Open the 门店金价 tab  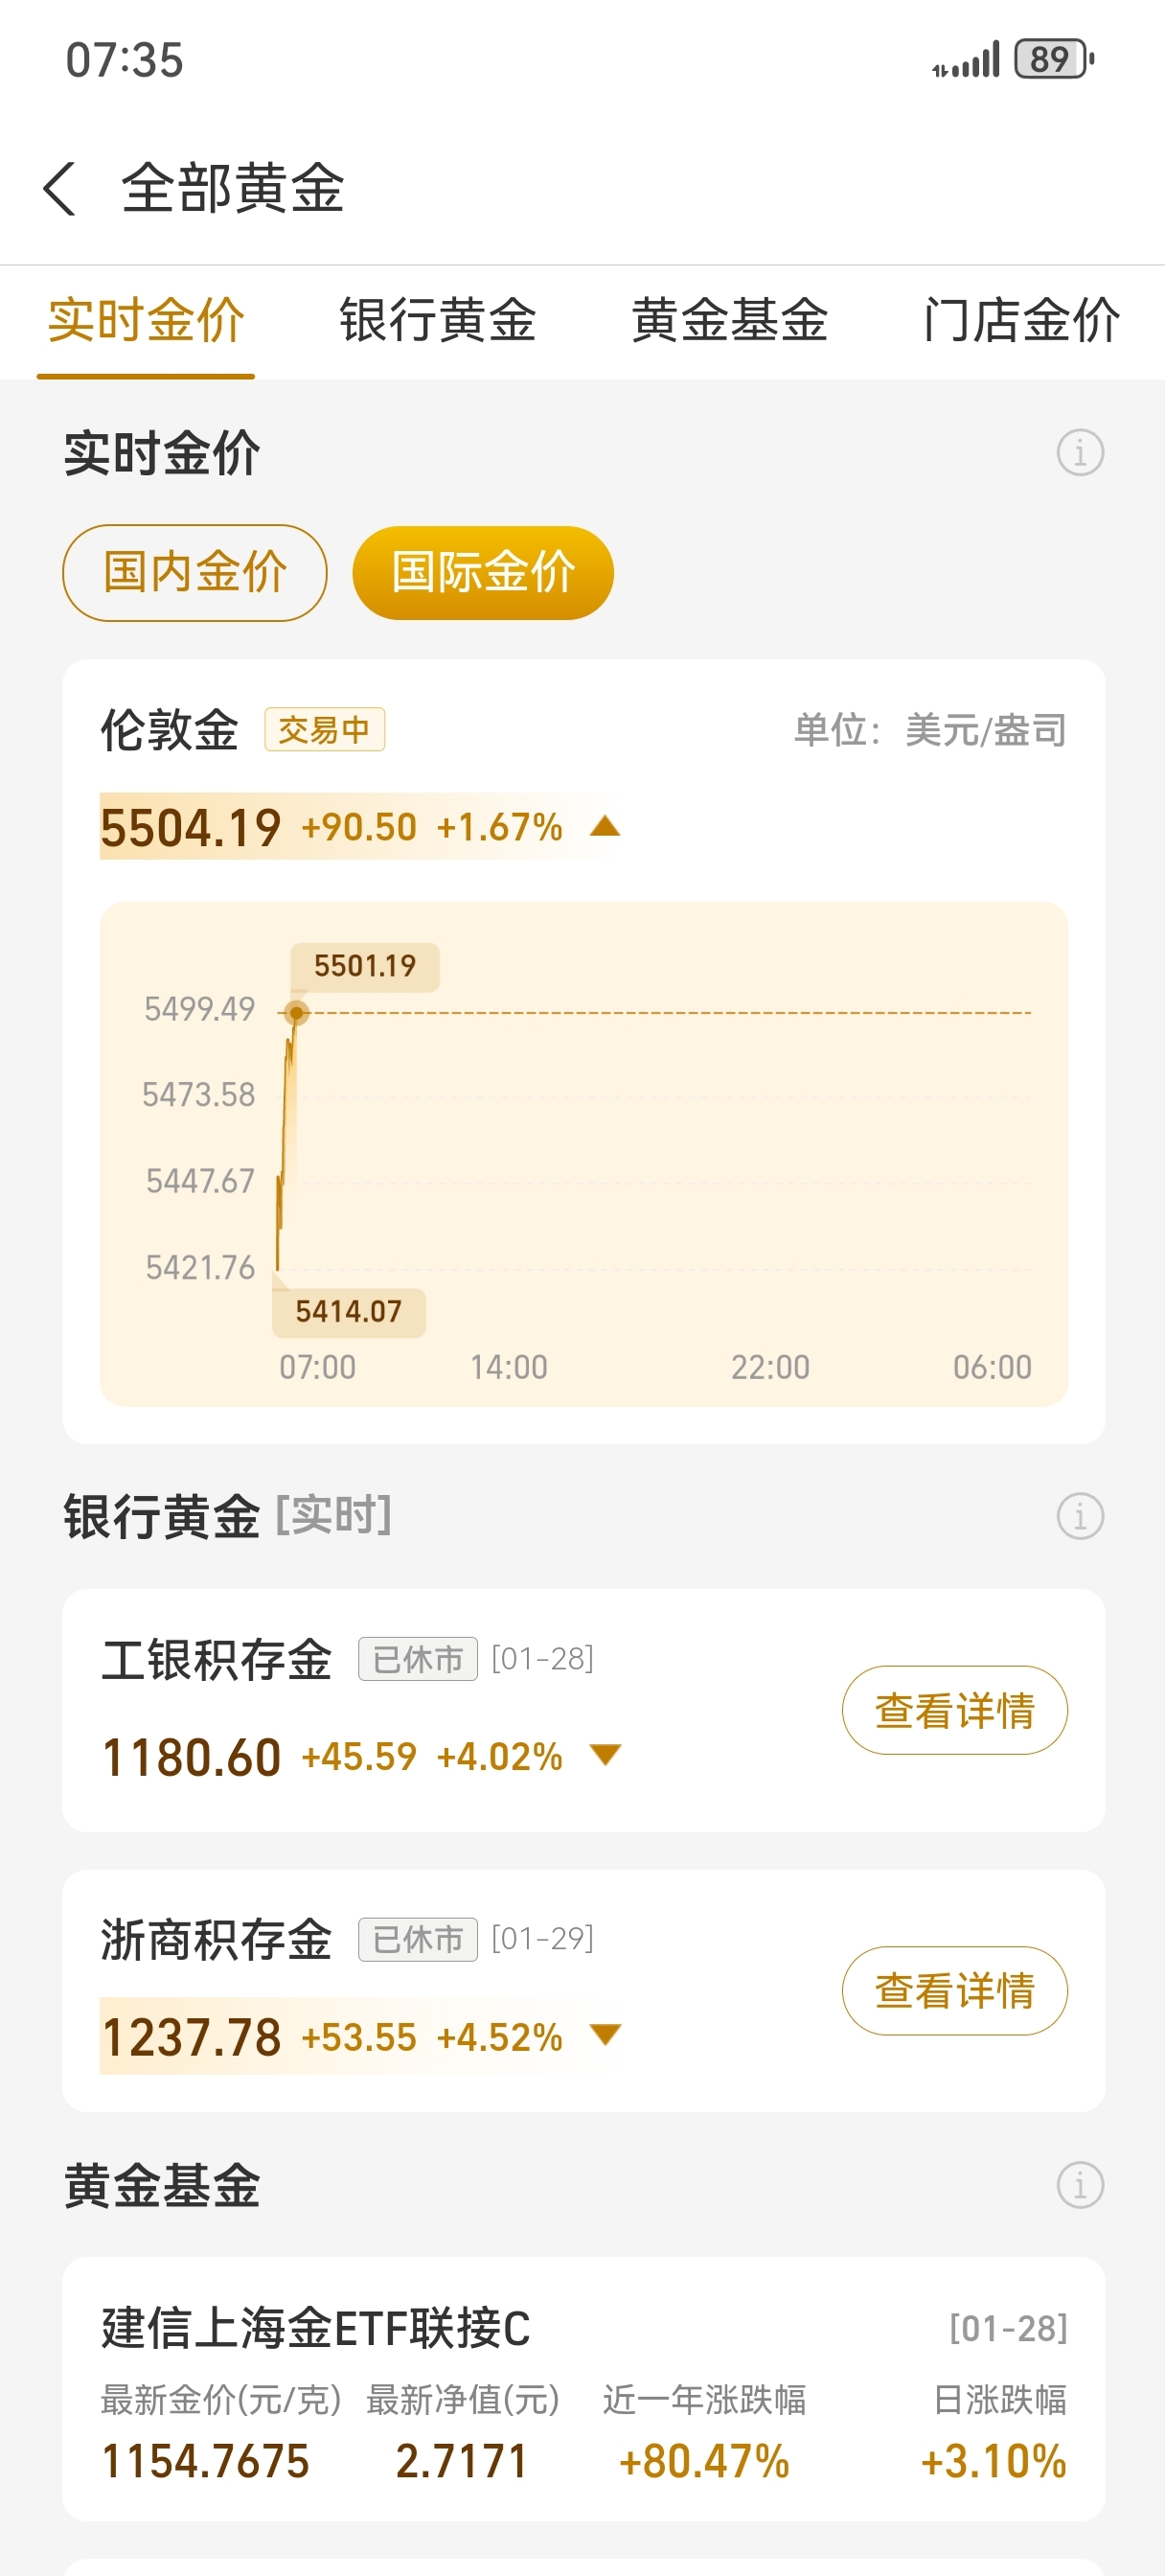[1021, 321]
